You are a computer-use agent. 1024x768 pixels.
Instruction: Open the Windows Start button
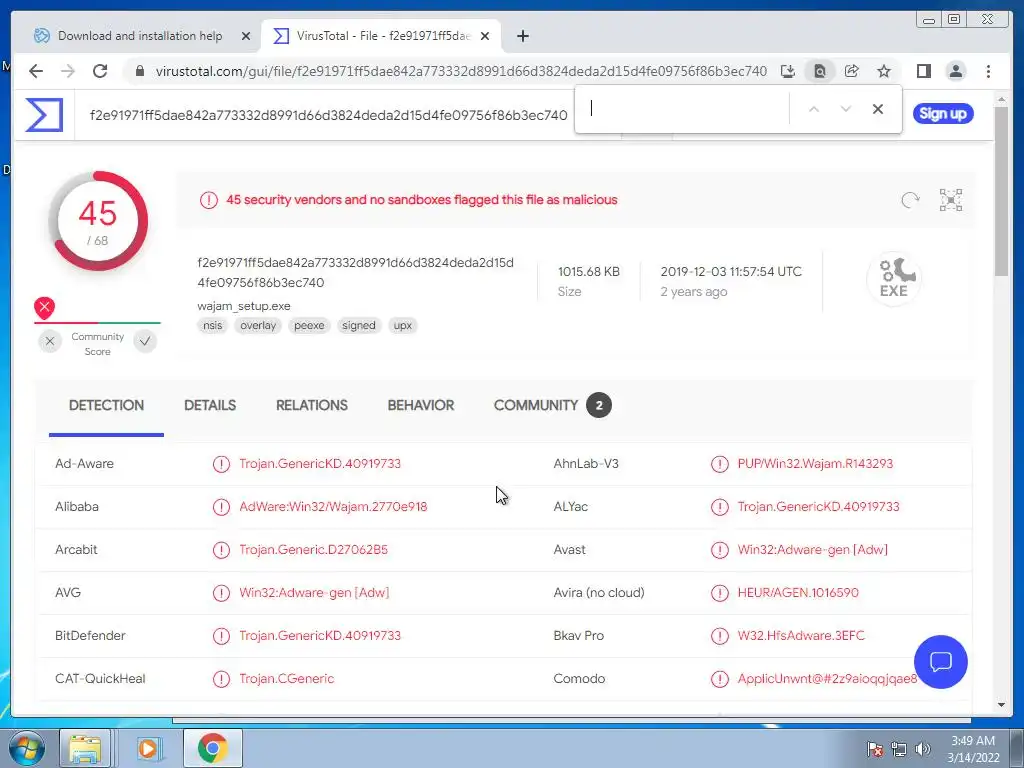27,748
